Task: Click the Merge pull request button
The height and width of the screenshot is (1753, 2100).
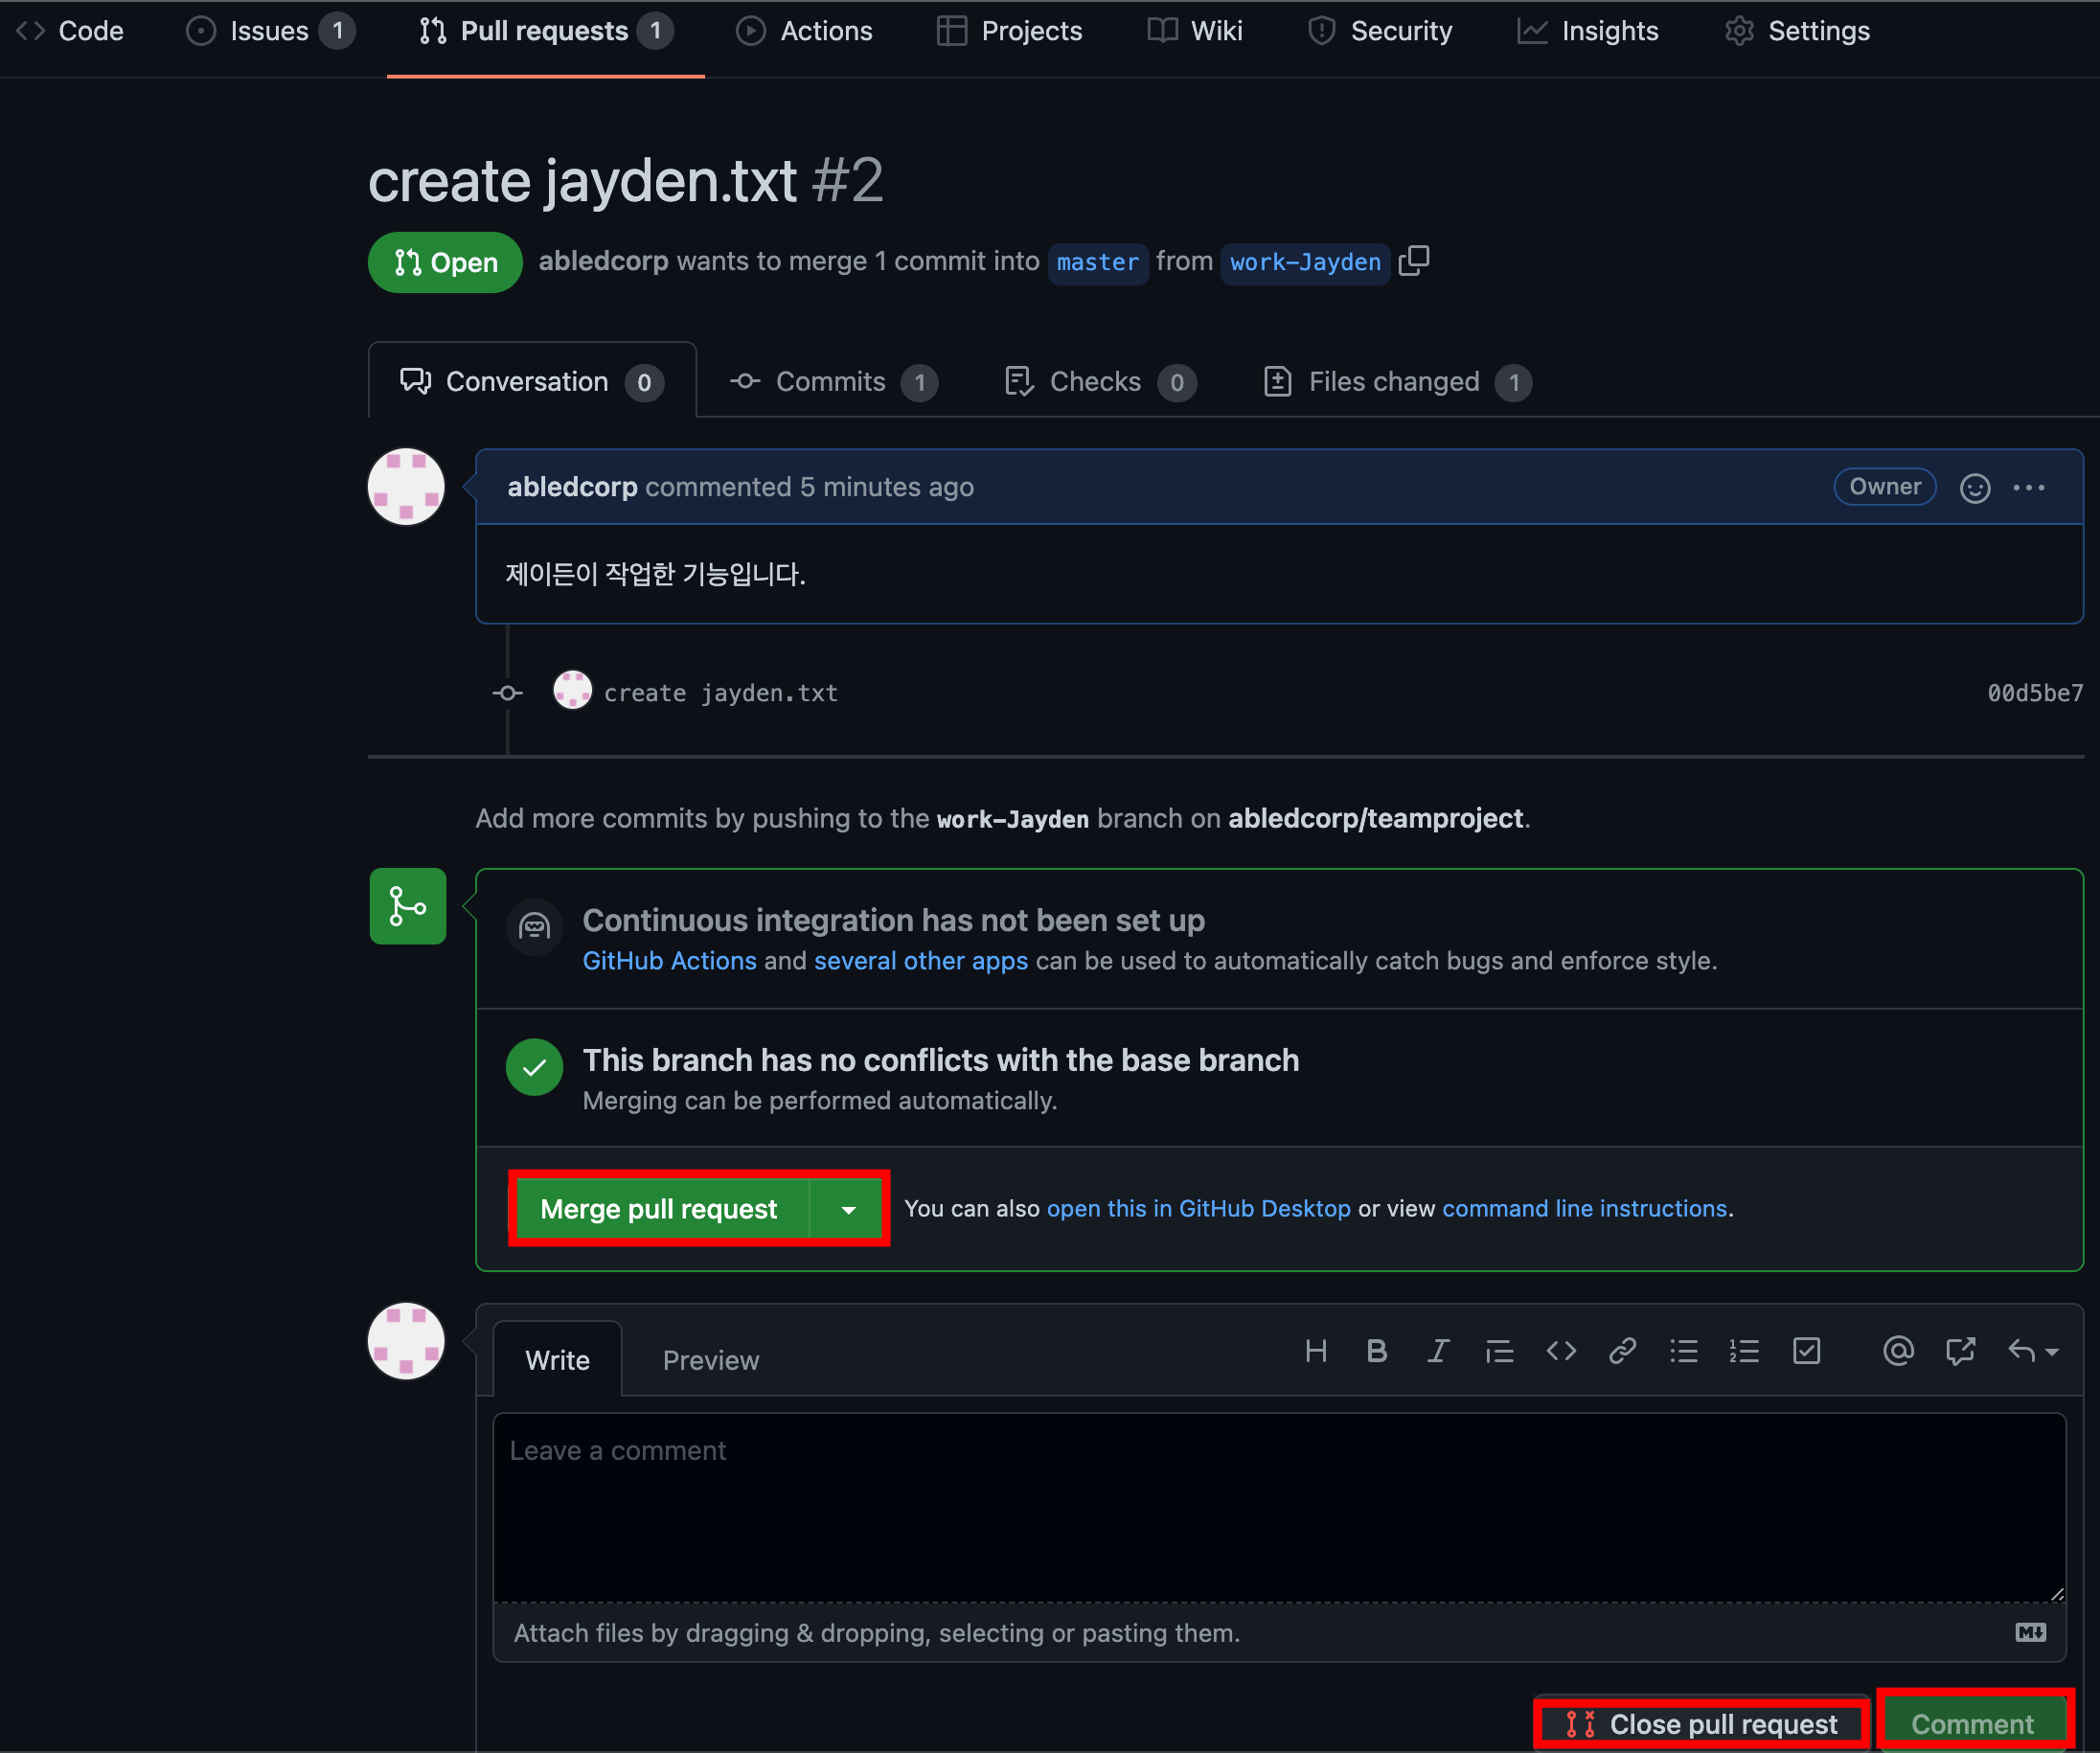Action: tap(659, 1210)
